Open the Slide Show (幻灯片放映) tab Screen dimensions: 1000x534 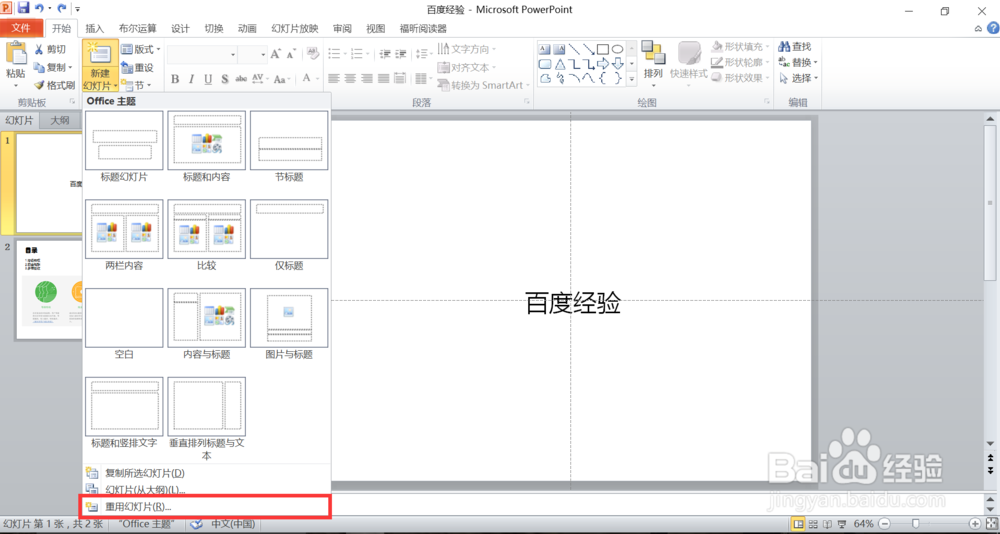tap(295, 29)
